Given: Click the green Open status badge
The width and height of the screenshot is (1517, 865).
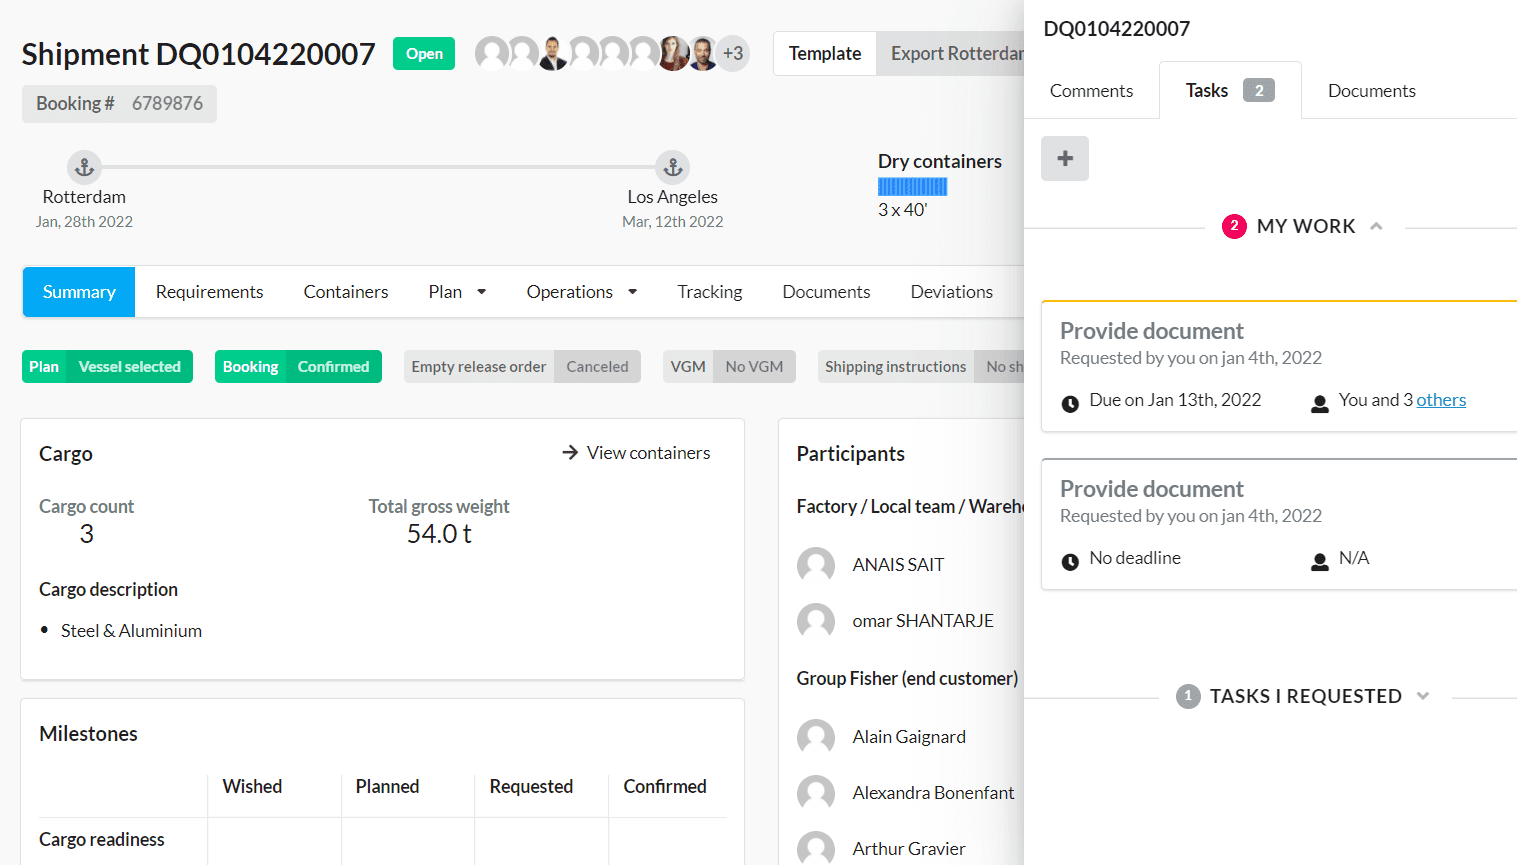Looking at the screenshot, I should click(x=424, y=54).
